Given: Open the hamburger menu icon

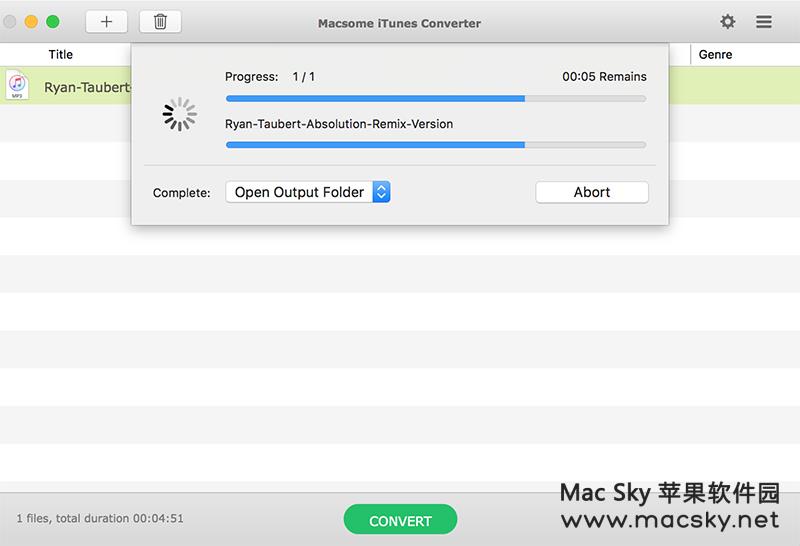Looking at the screenshot, I should coord(764,22).
